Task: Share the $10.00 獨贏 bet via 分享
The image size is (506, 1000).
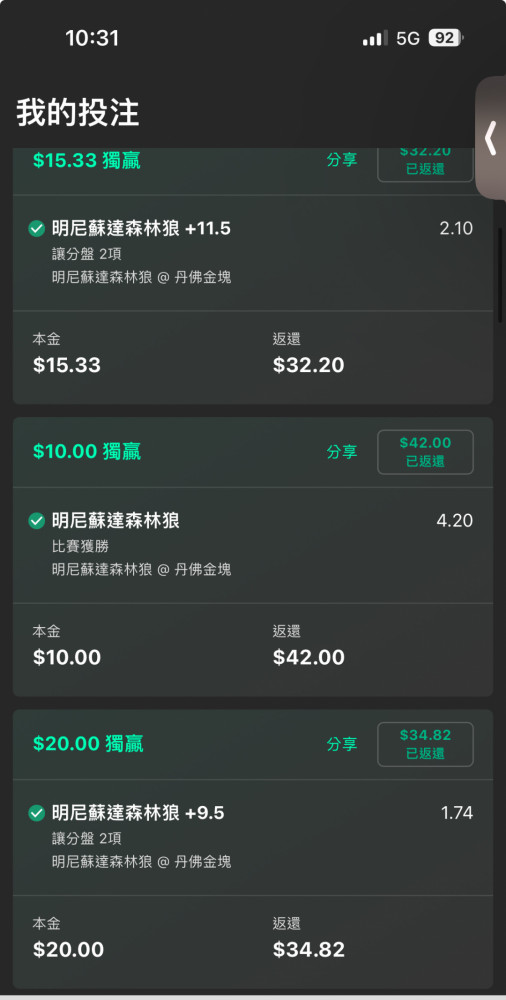Action: point(342,452)
